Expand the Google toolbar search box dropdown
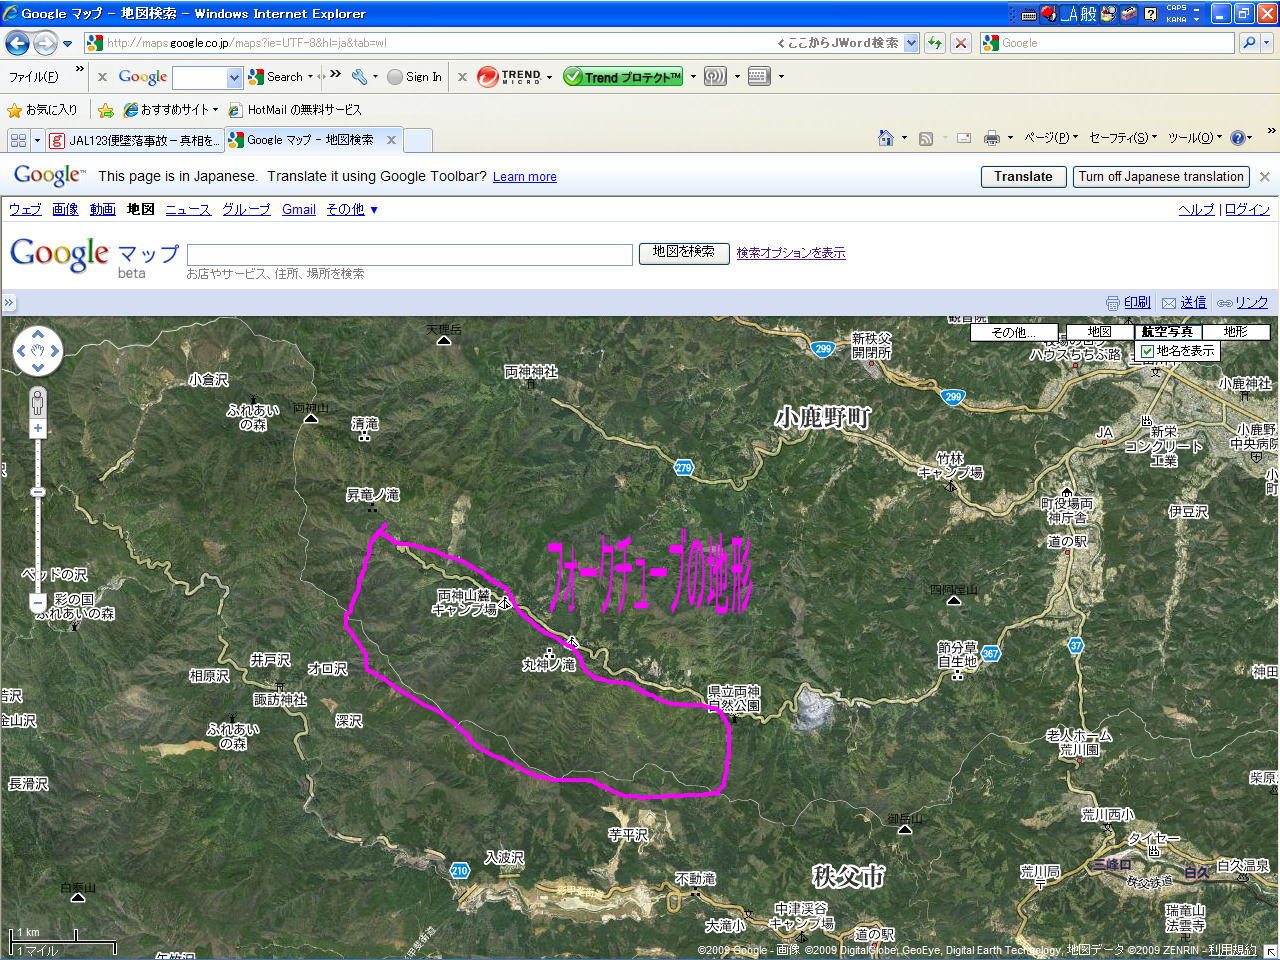 pos(235,77)
